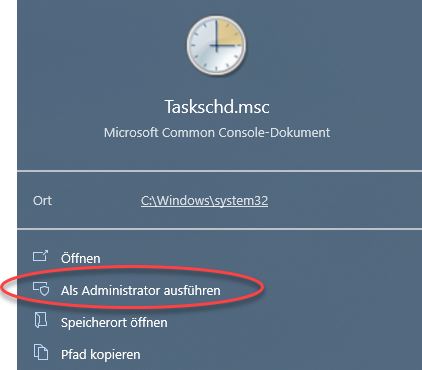Select Speicherort öffnen
This screenshot has height=370, width=422.
tap(114, 322)
